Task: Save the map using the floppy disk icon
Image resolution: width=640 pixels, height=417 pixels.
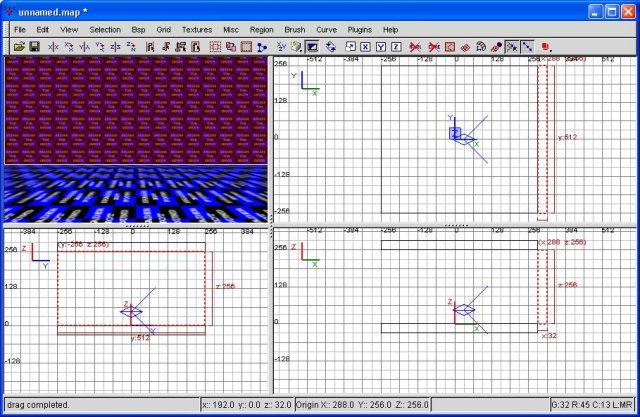Action: [34, 47]
